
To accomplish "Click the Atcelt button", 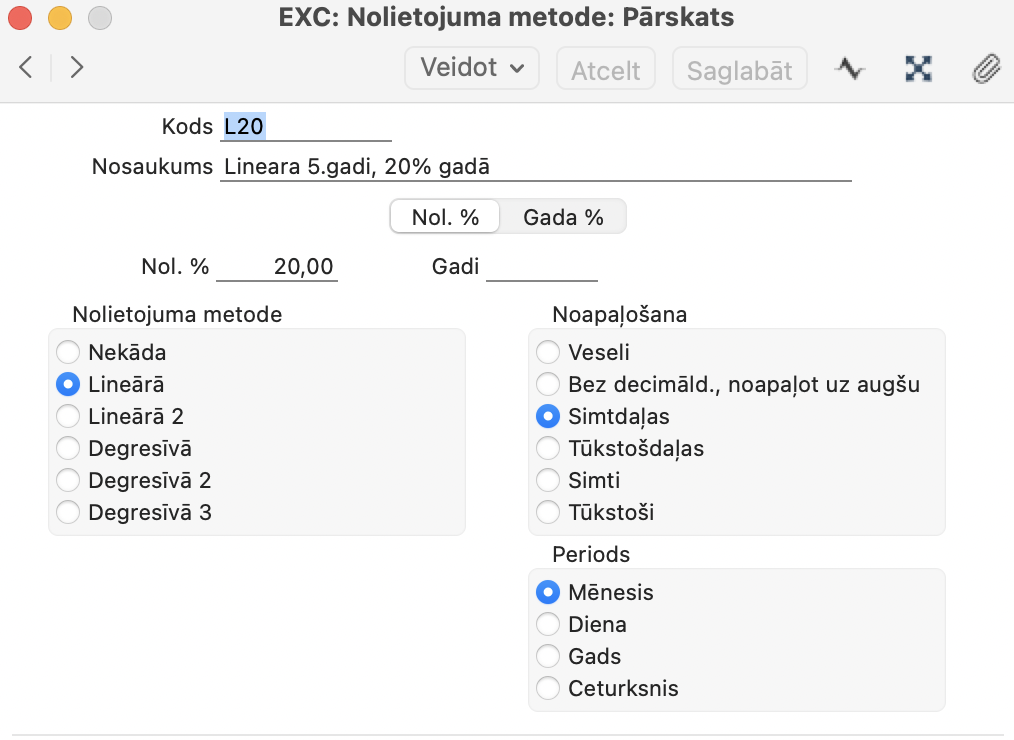I will tap(605, 70).
